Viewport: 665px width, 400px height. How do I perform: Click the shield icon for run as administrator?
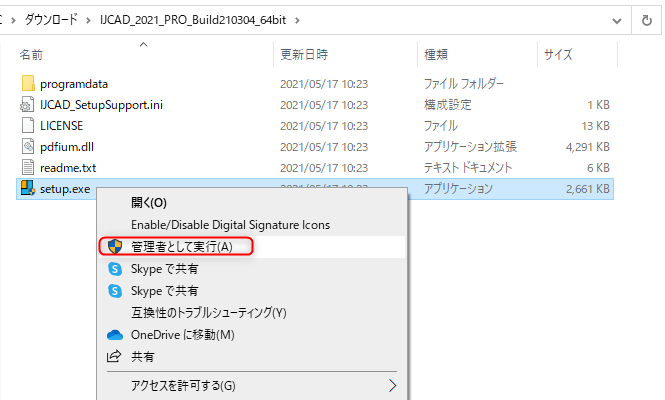(x=115, y=246)
